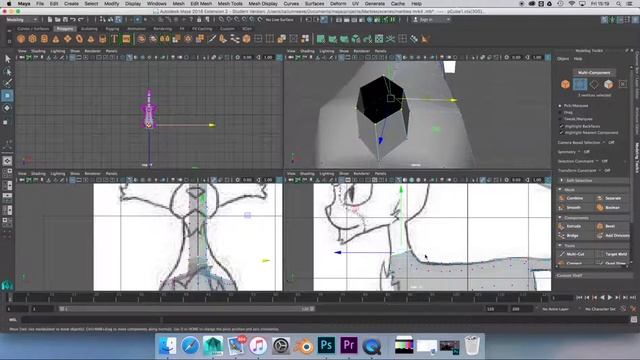Click the polygon cube shelf icon
This screenshot has width=640, height=360.
point(33,39)
